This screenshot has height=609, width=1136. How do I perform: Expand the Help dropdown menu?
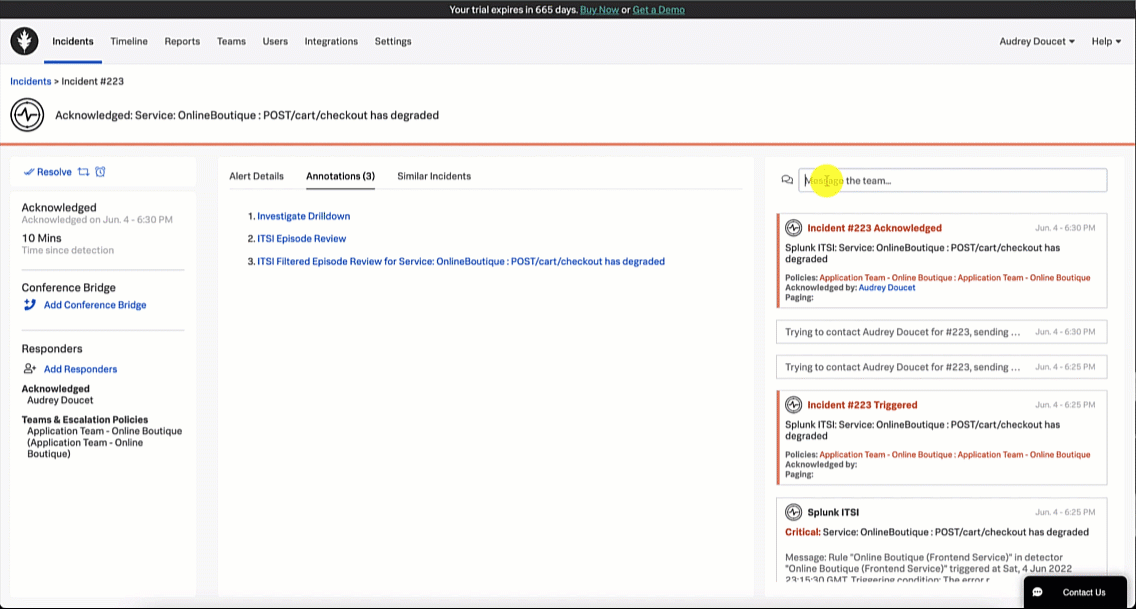click(1106, 41)
